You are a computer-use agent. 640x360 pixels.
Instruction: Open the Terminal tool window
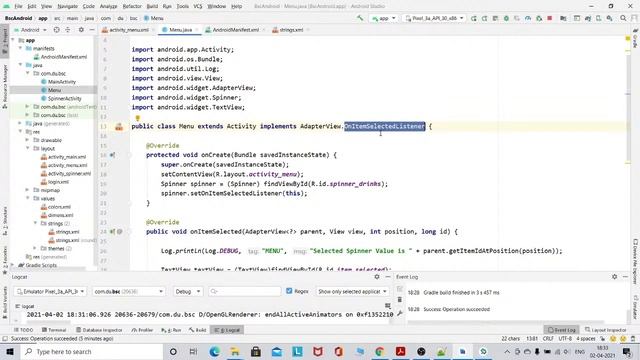(x=54, y=330)
